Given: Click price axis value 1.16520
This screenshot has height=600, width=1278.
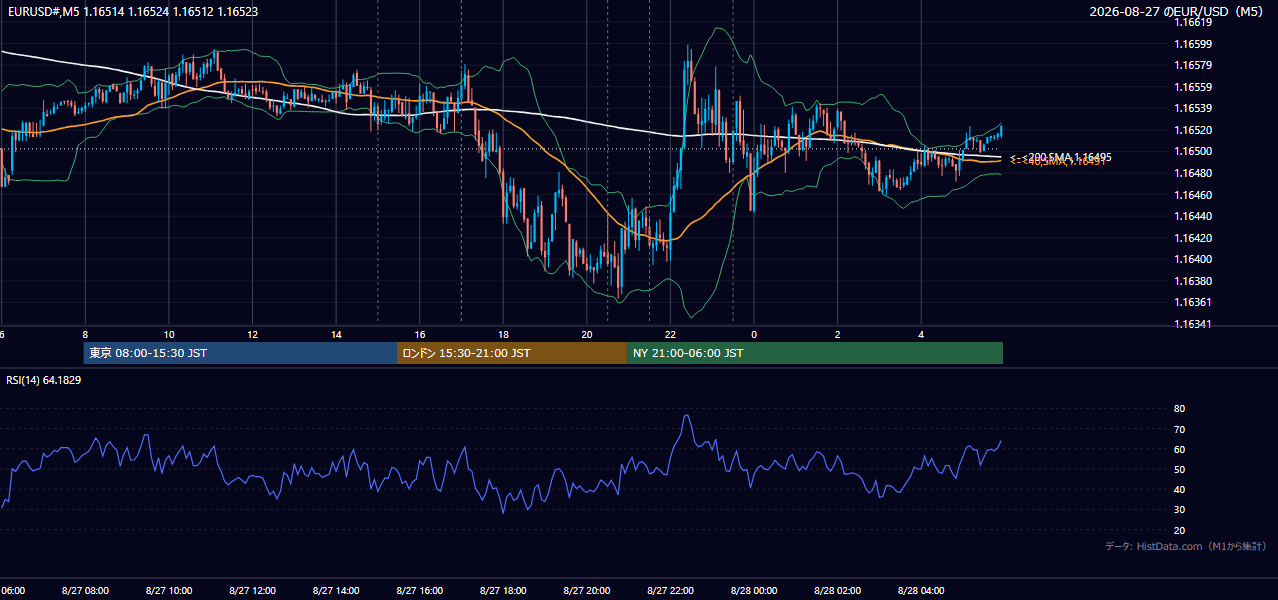Looking at the screenshot, I should pos(1192,130).
